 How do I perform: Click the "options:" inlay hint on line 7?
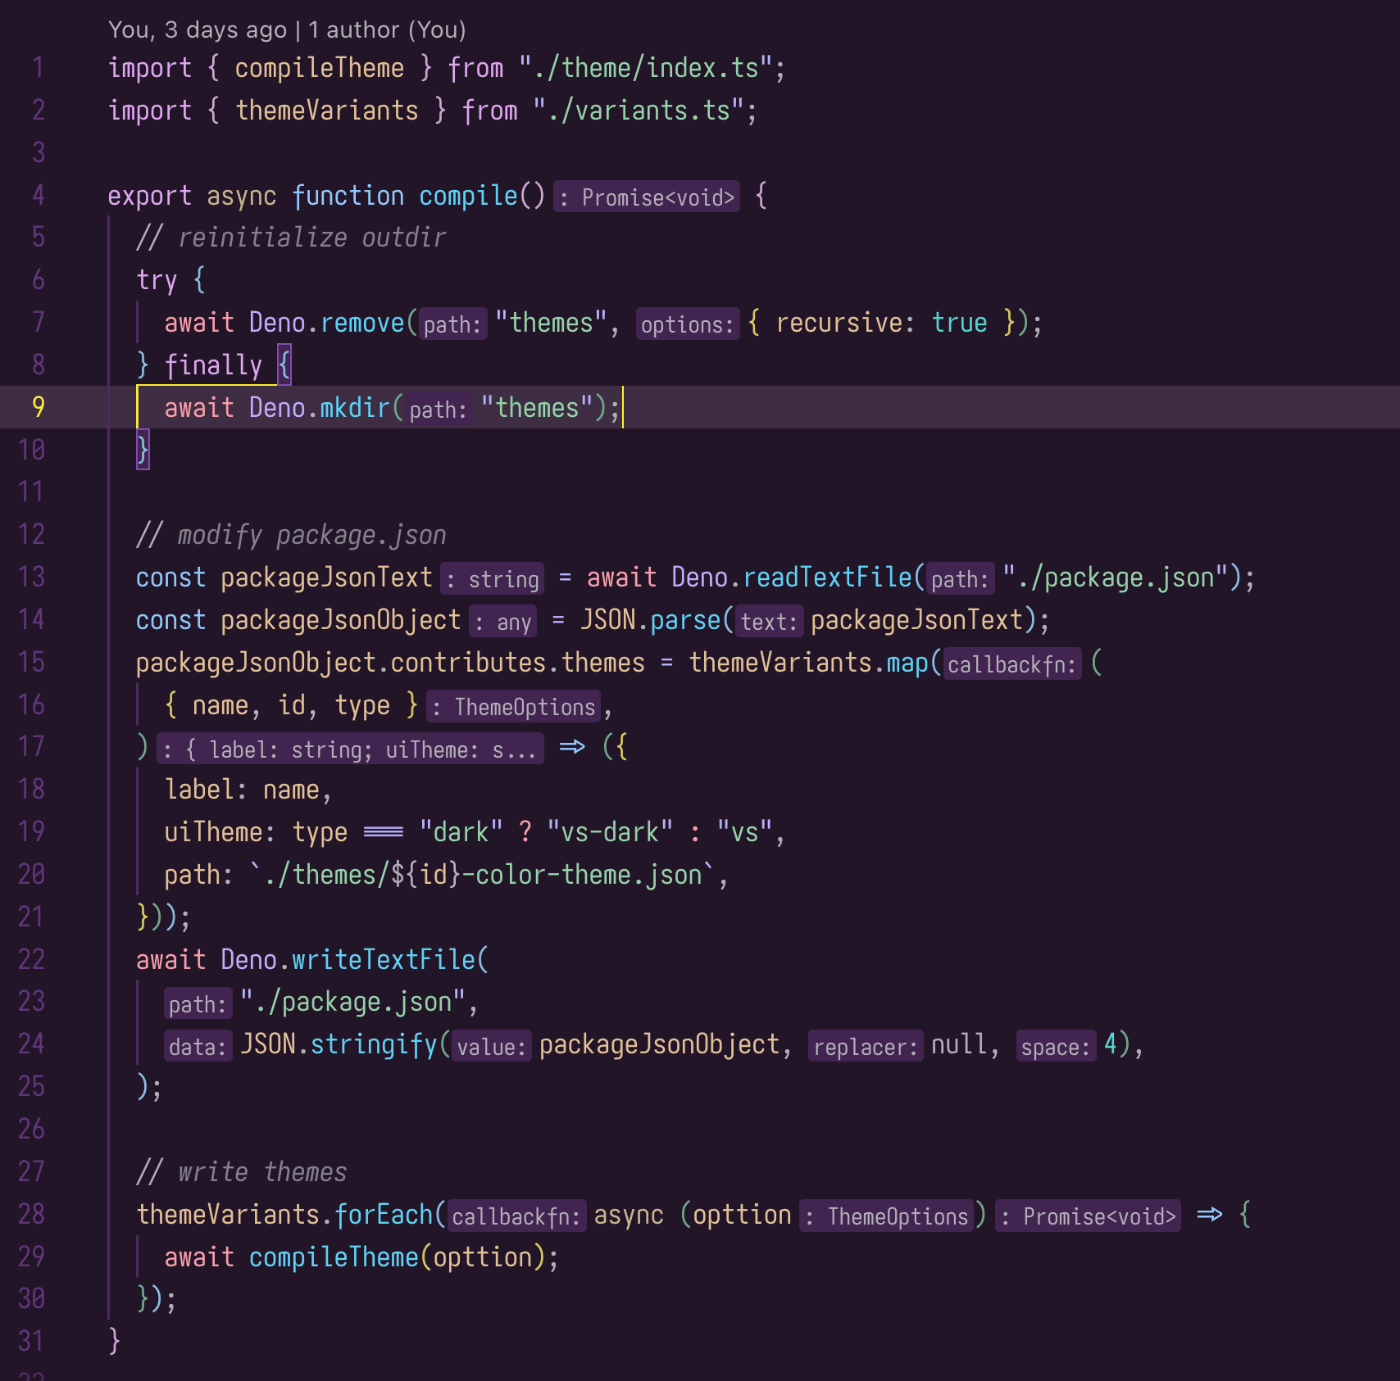click(688, 324)
